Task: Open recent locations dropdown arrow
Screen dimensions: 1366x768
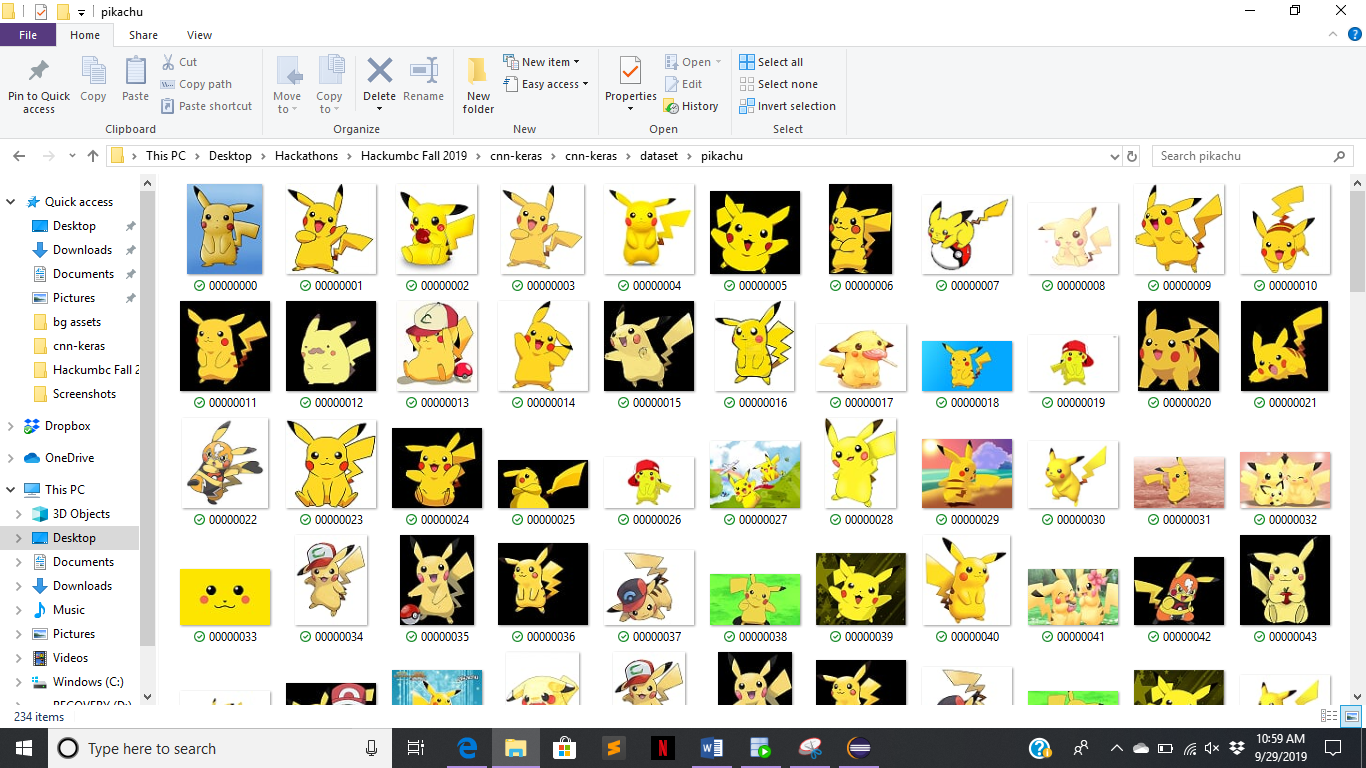Action: click(x=72, y=156)
